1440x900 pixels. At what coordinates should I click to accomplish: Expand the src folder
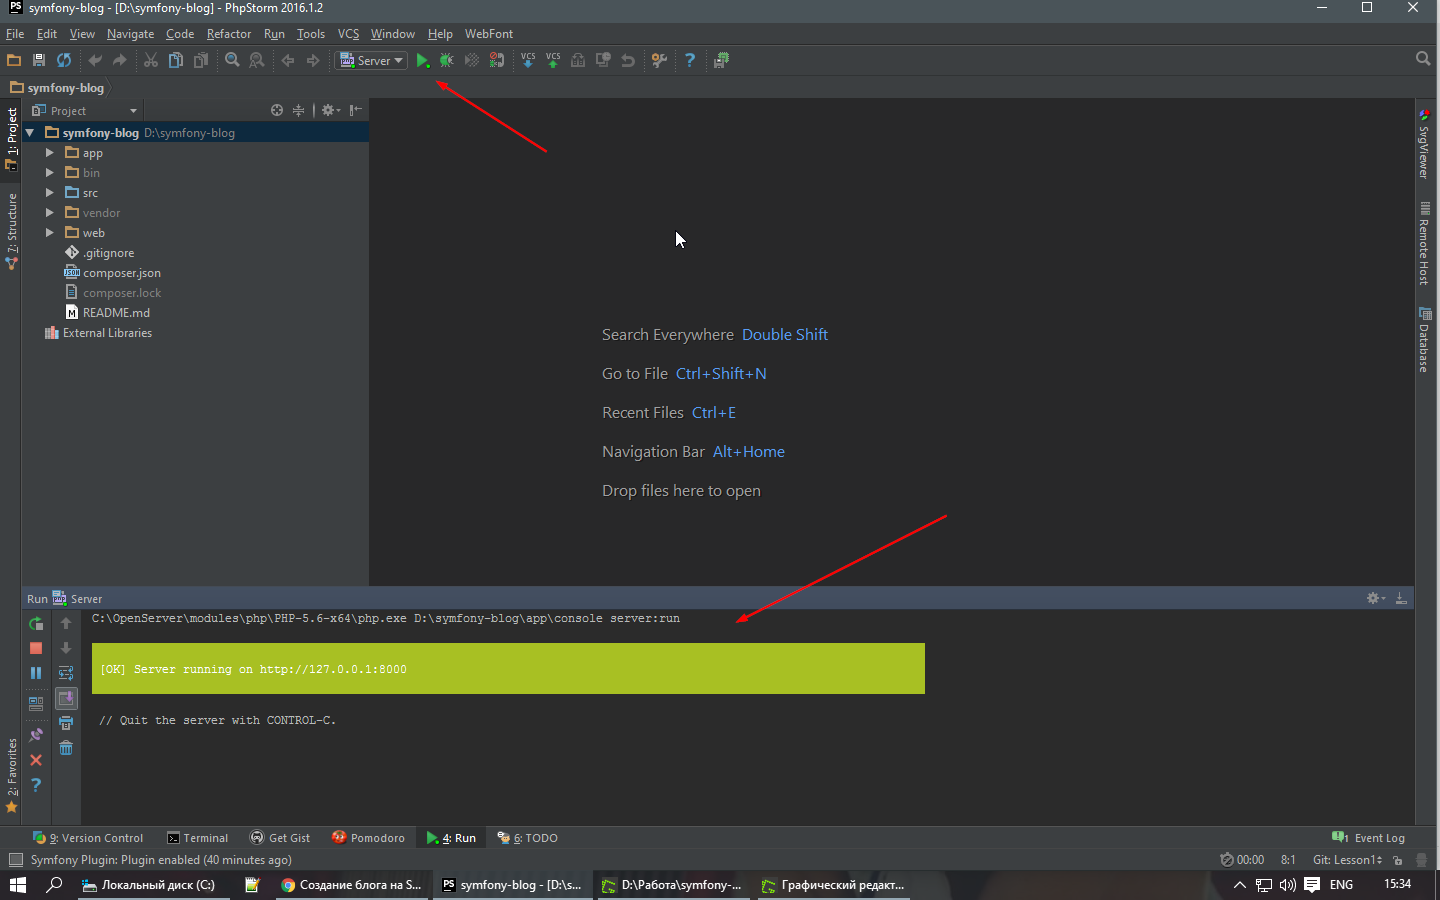pyautogui.click(x=49, y=192)
